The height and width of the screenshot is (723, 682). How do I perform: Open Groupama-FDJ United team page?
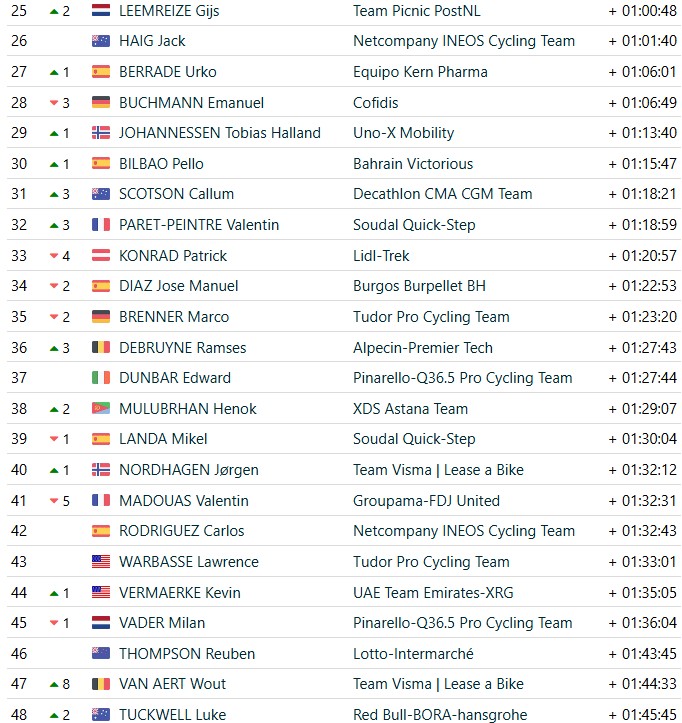(426, 501)
